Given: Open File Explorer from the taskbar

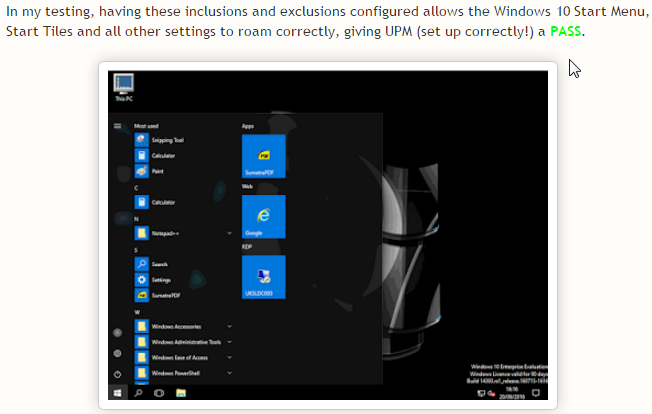Looking at the screenshot, I should 181,393.
